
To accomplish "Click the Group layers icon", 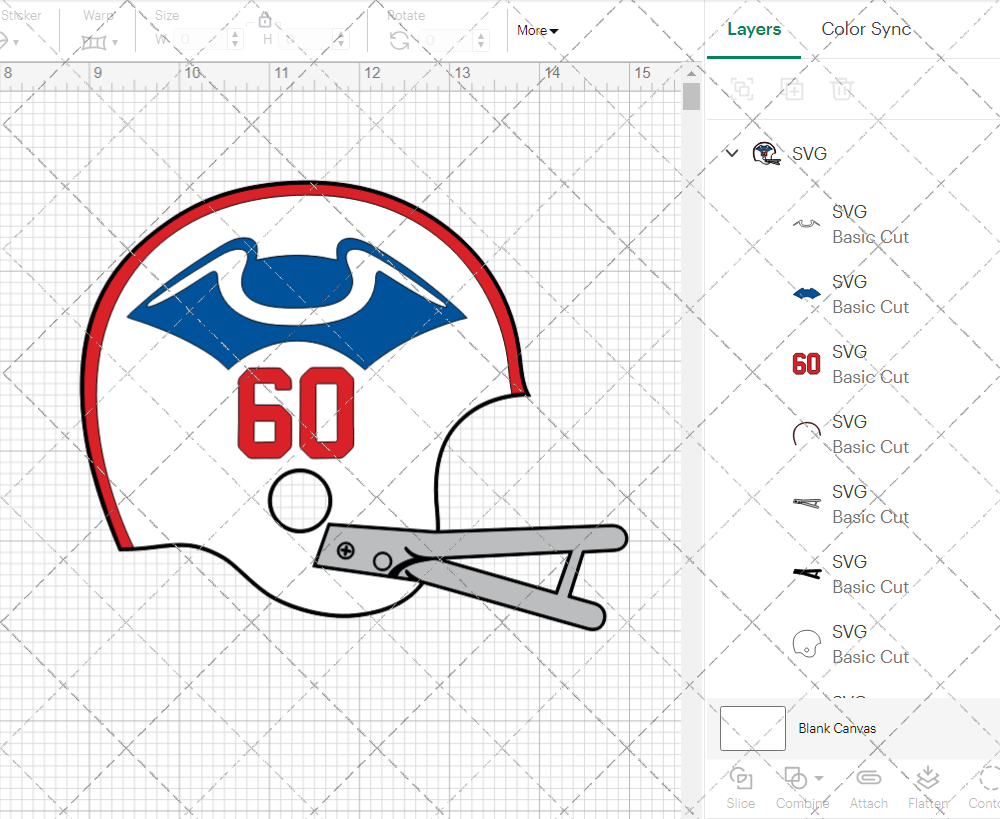I will 742,90.
